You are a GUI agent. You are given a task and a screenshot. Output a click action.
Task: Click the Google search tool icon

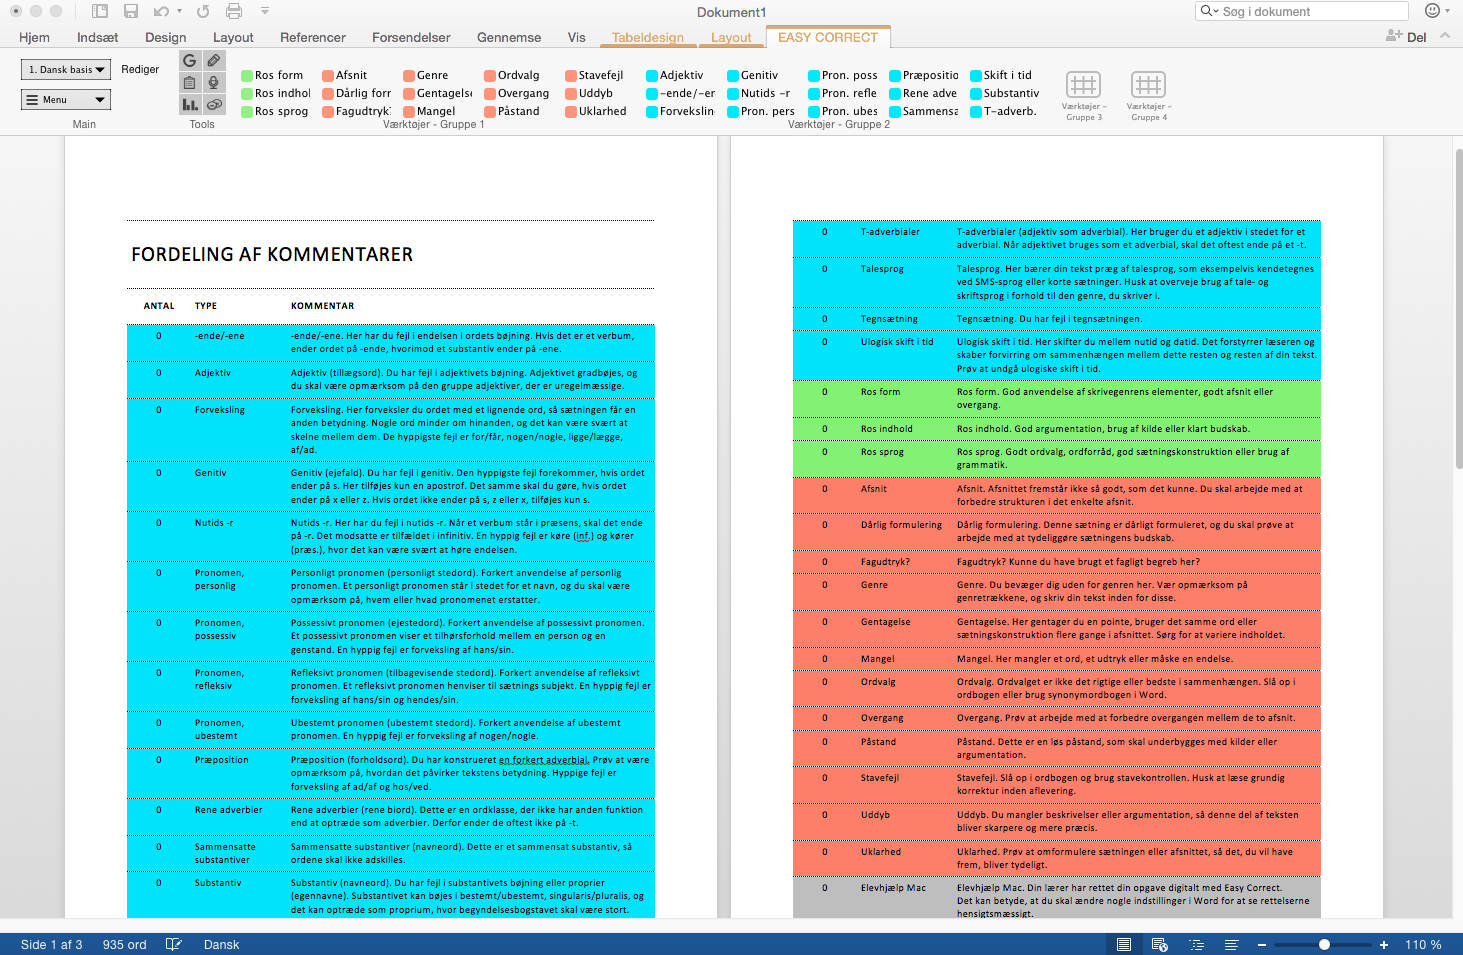click(190, 60)
